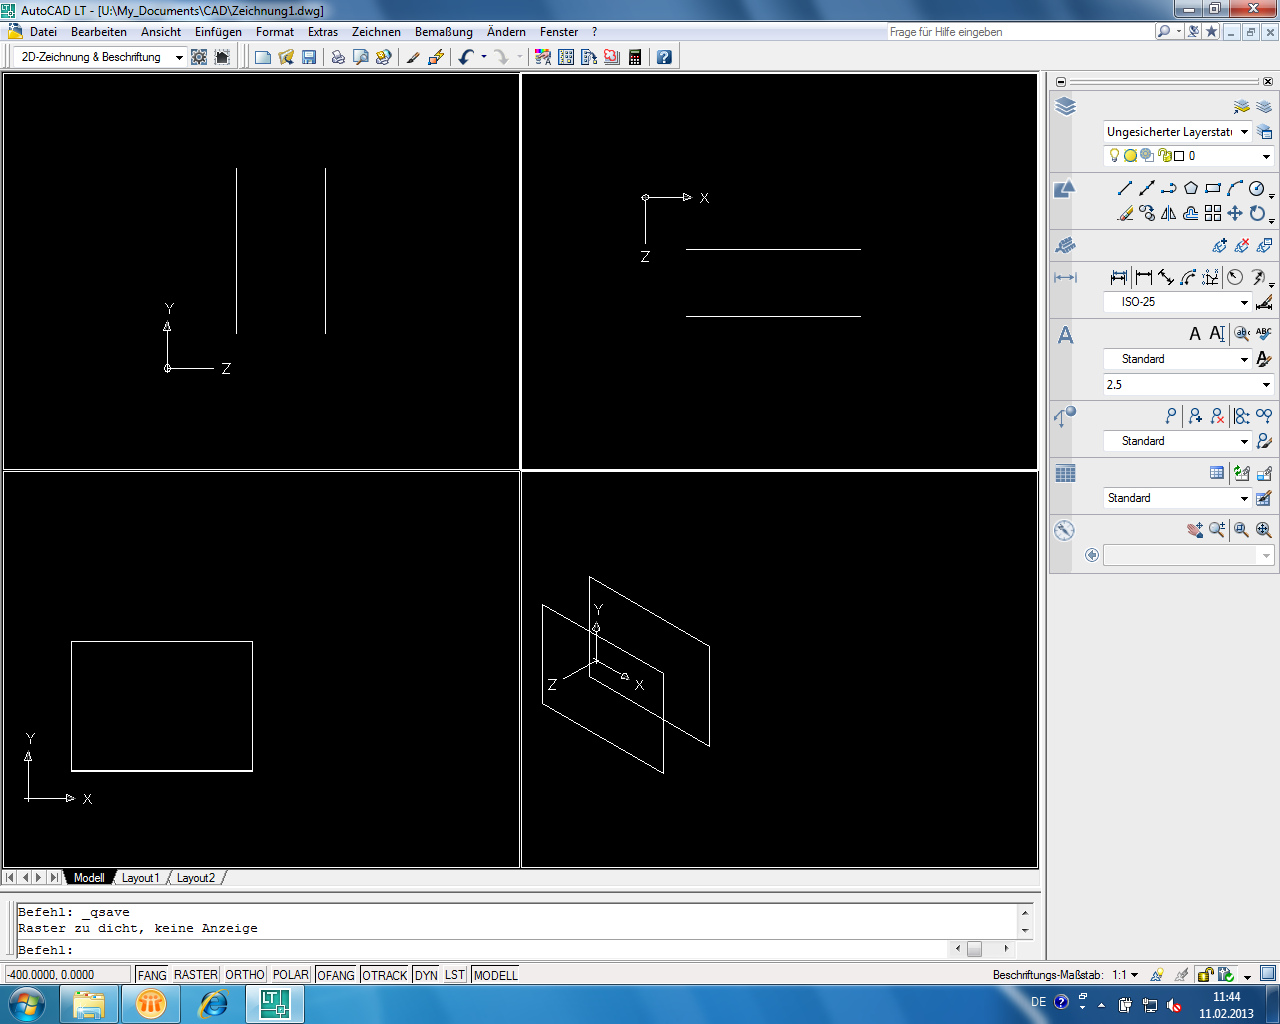Select the Array tool
Image resolution: width=1280 pixels, height=1024 pixels.
click(x=1213, y=213)
